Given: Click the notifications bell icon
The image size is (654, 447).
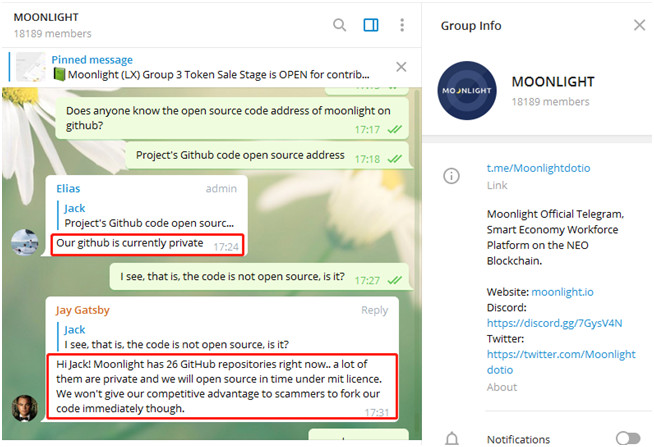Looking at the screenshot, I should click(452, 439).
